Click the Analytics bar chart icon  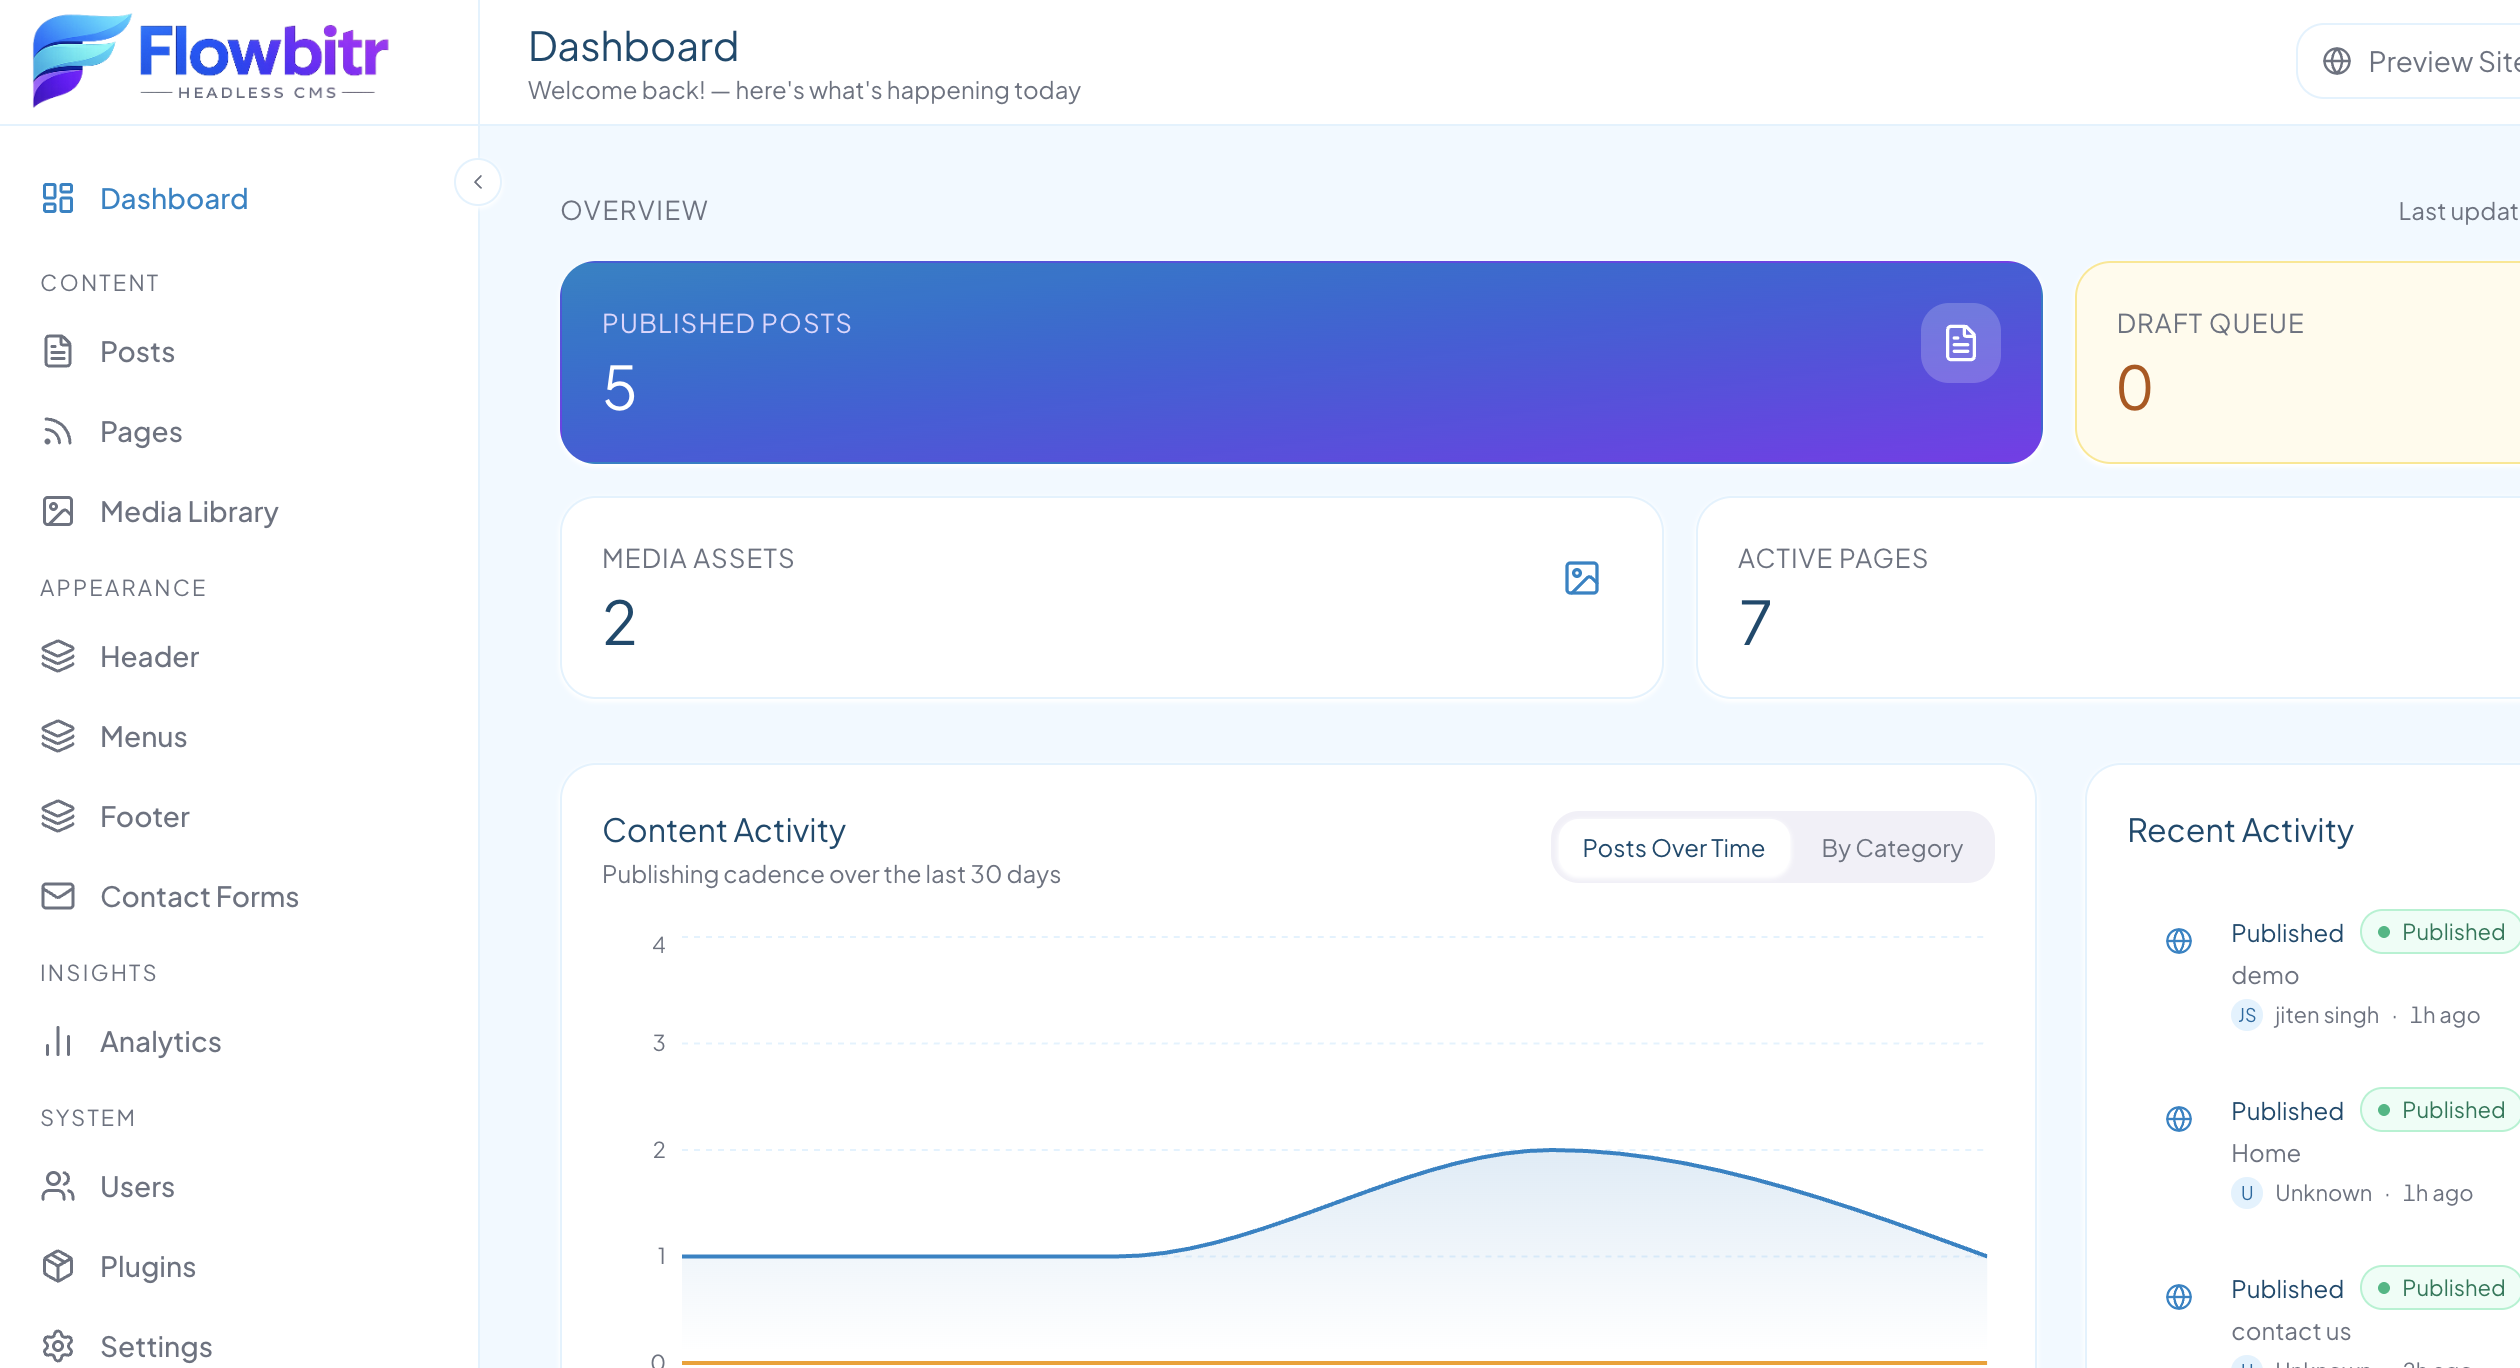point(58,1041)
